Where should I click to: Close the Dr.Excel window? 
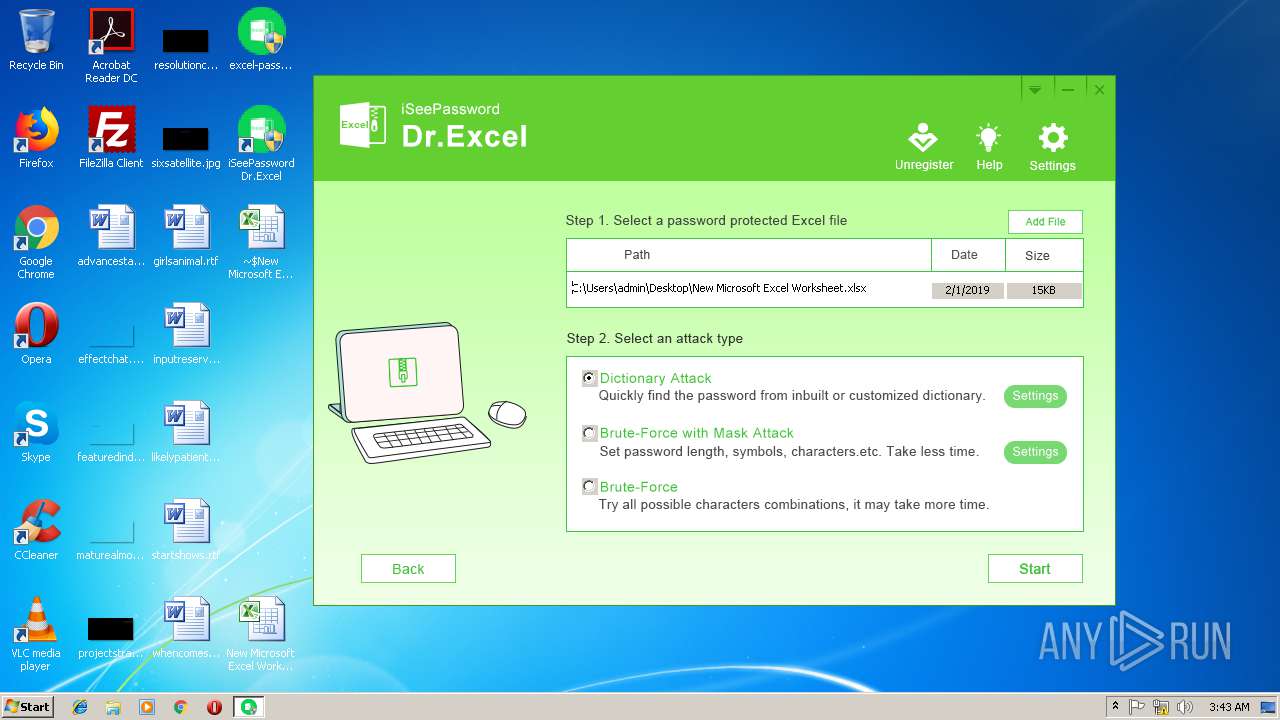(x=1099, y=90)
